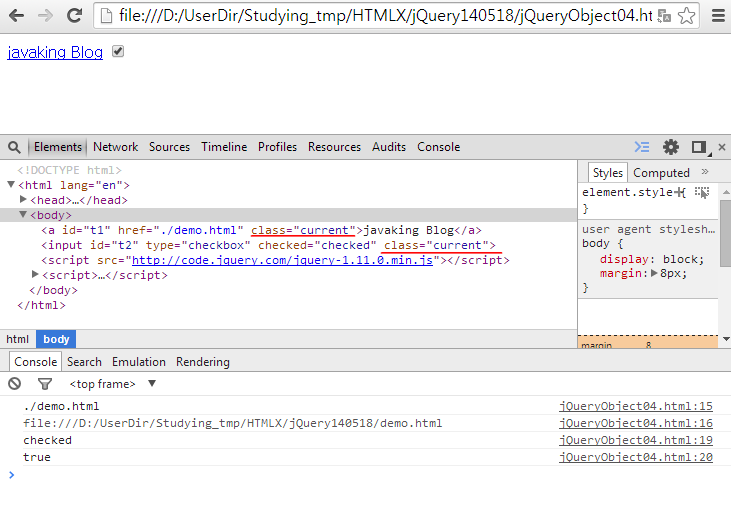This screenshot has height=510, width=731.
Task: Click the dock/undock DevTools icon
Action: tap(699, 147)
